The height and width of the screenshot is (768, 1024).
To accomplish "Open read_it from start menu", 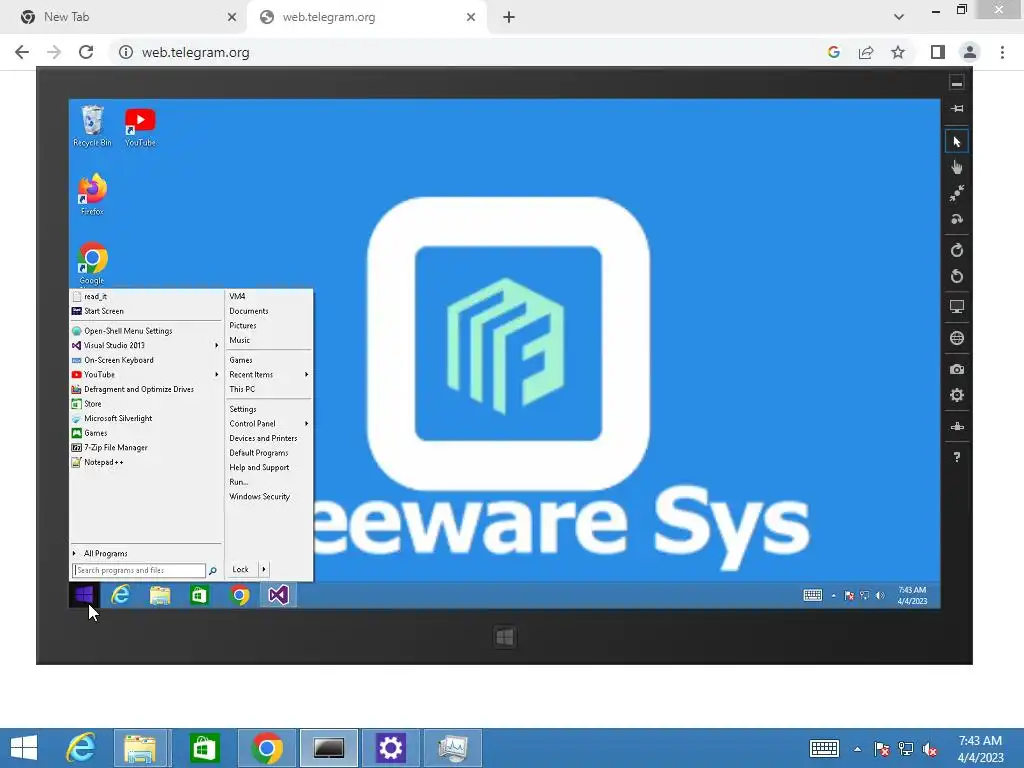I will pyautogui.click(x=95, y=296).
